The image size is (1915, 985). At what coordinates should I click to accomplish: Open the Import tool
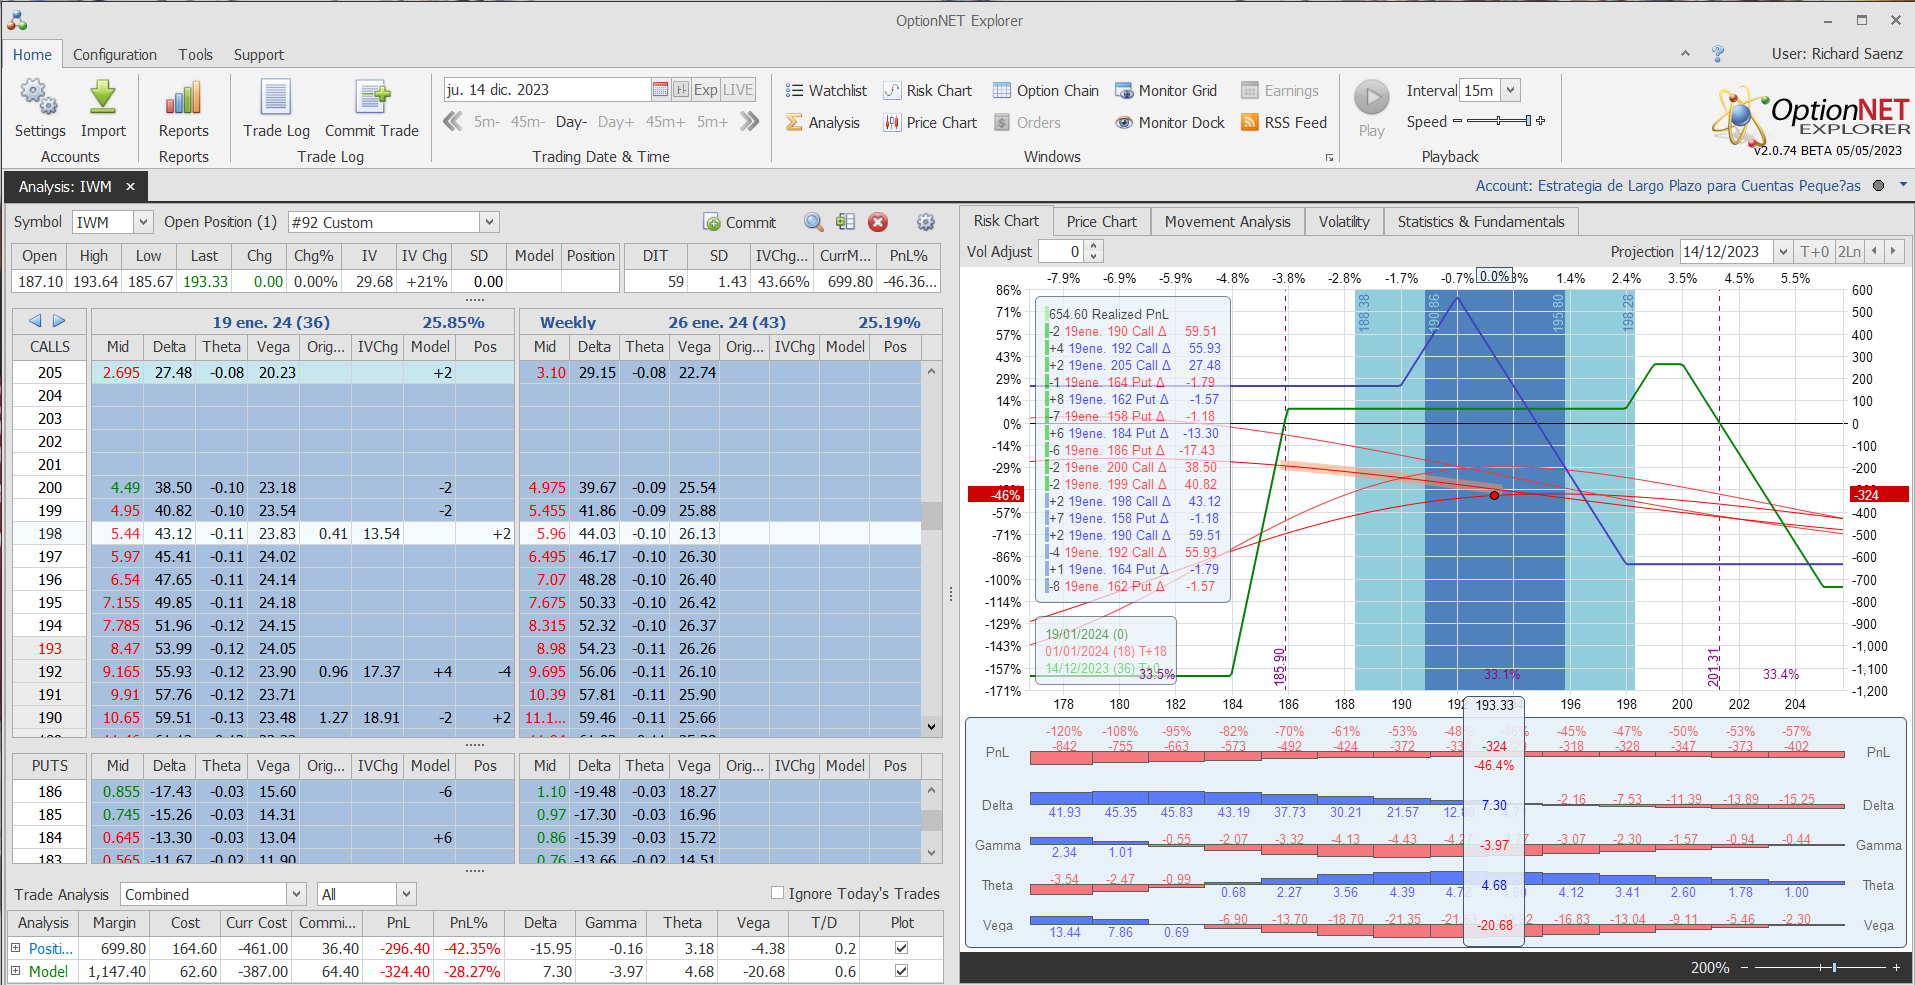(x=103, y=108)
